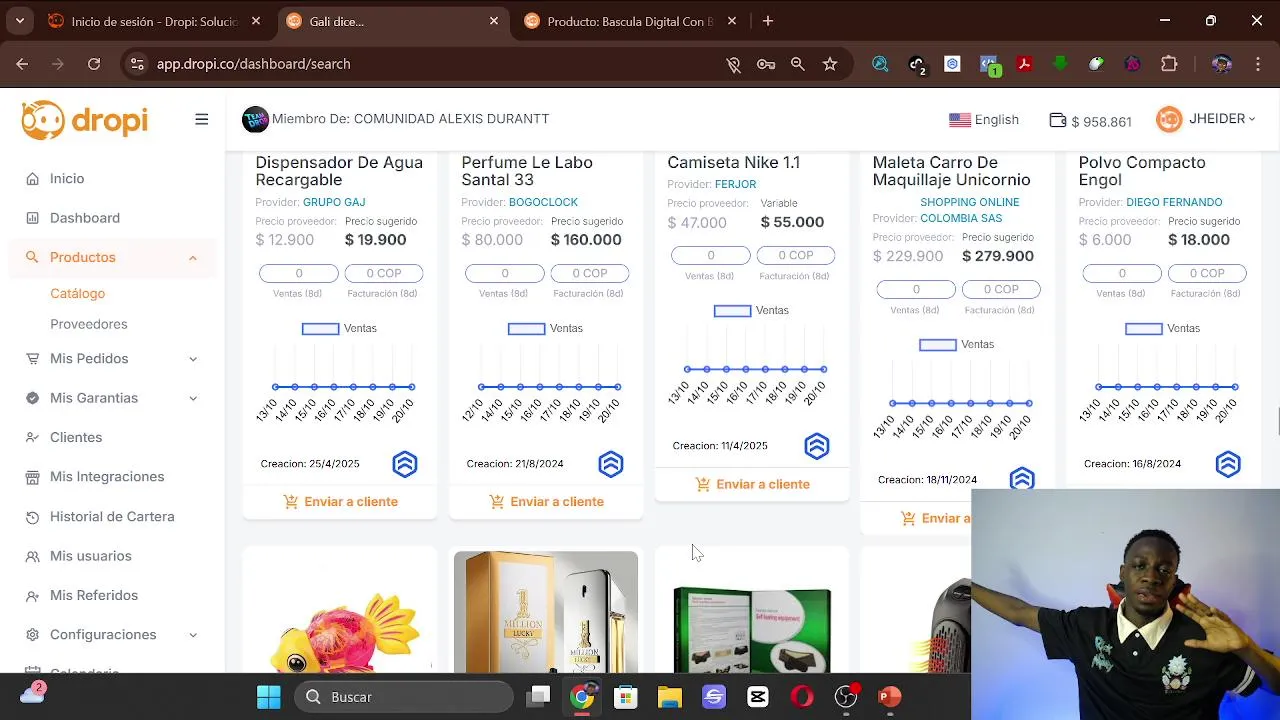
Task: Click the taskbar Buscar search box
Action: (x=404, y=697)
